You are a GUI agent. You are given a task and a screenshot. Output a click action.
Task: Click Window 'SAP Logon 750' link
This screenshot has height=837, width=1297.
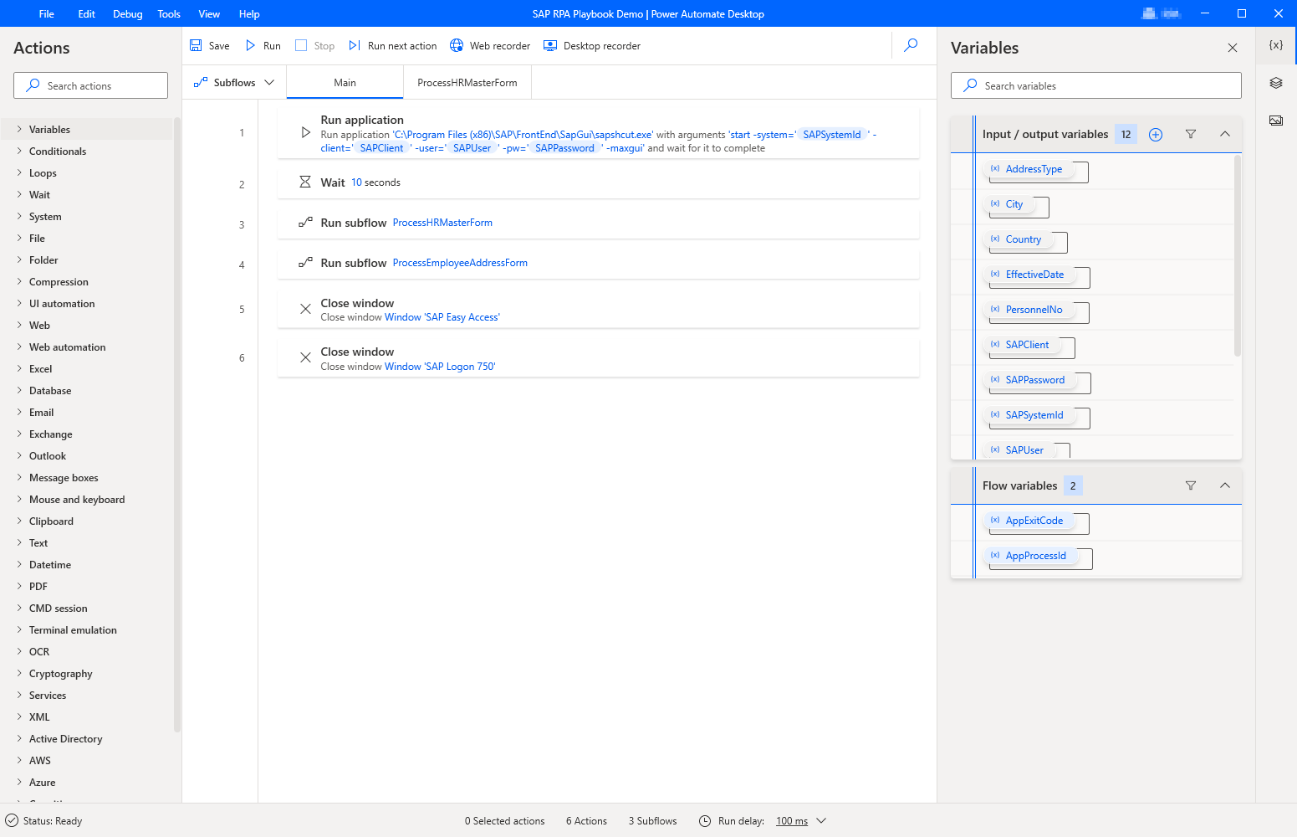pyautogui.click(x=440, y=367)
